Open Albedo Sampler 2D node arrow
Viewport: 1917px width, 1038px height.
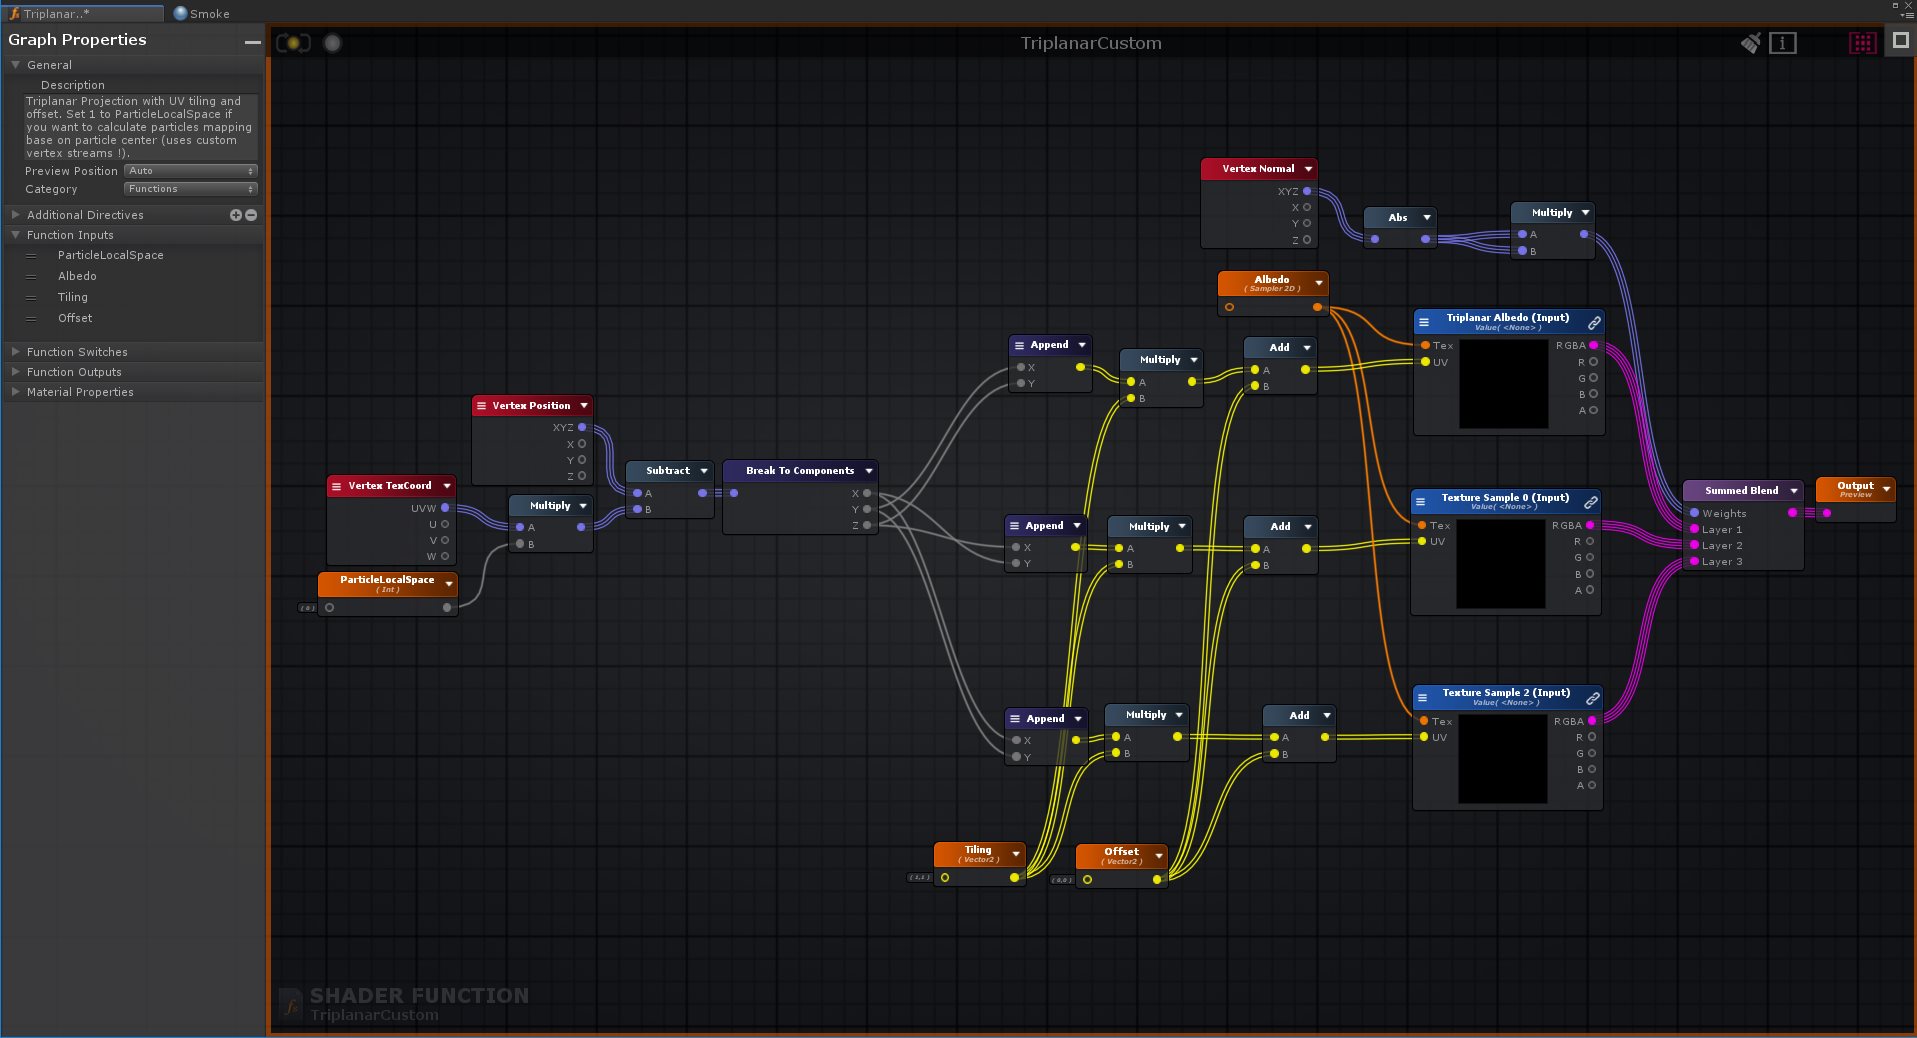[x=1319, y=283]
